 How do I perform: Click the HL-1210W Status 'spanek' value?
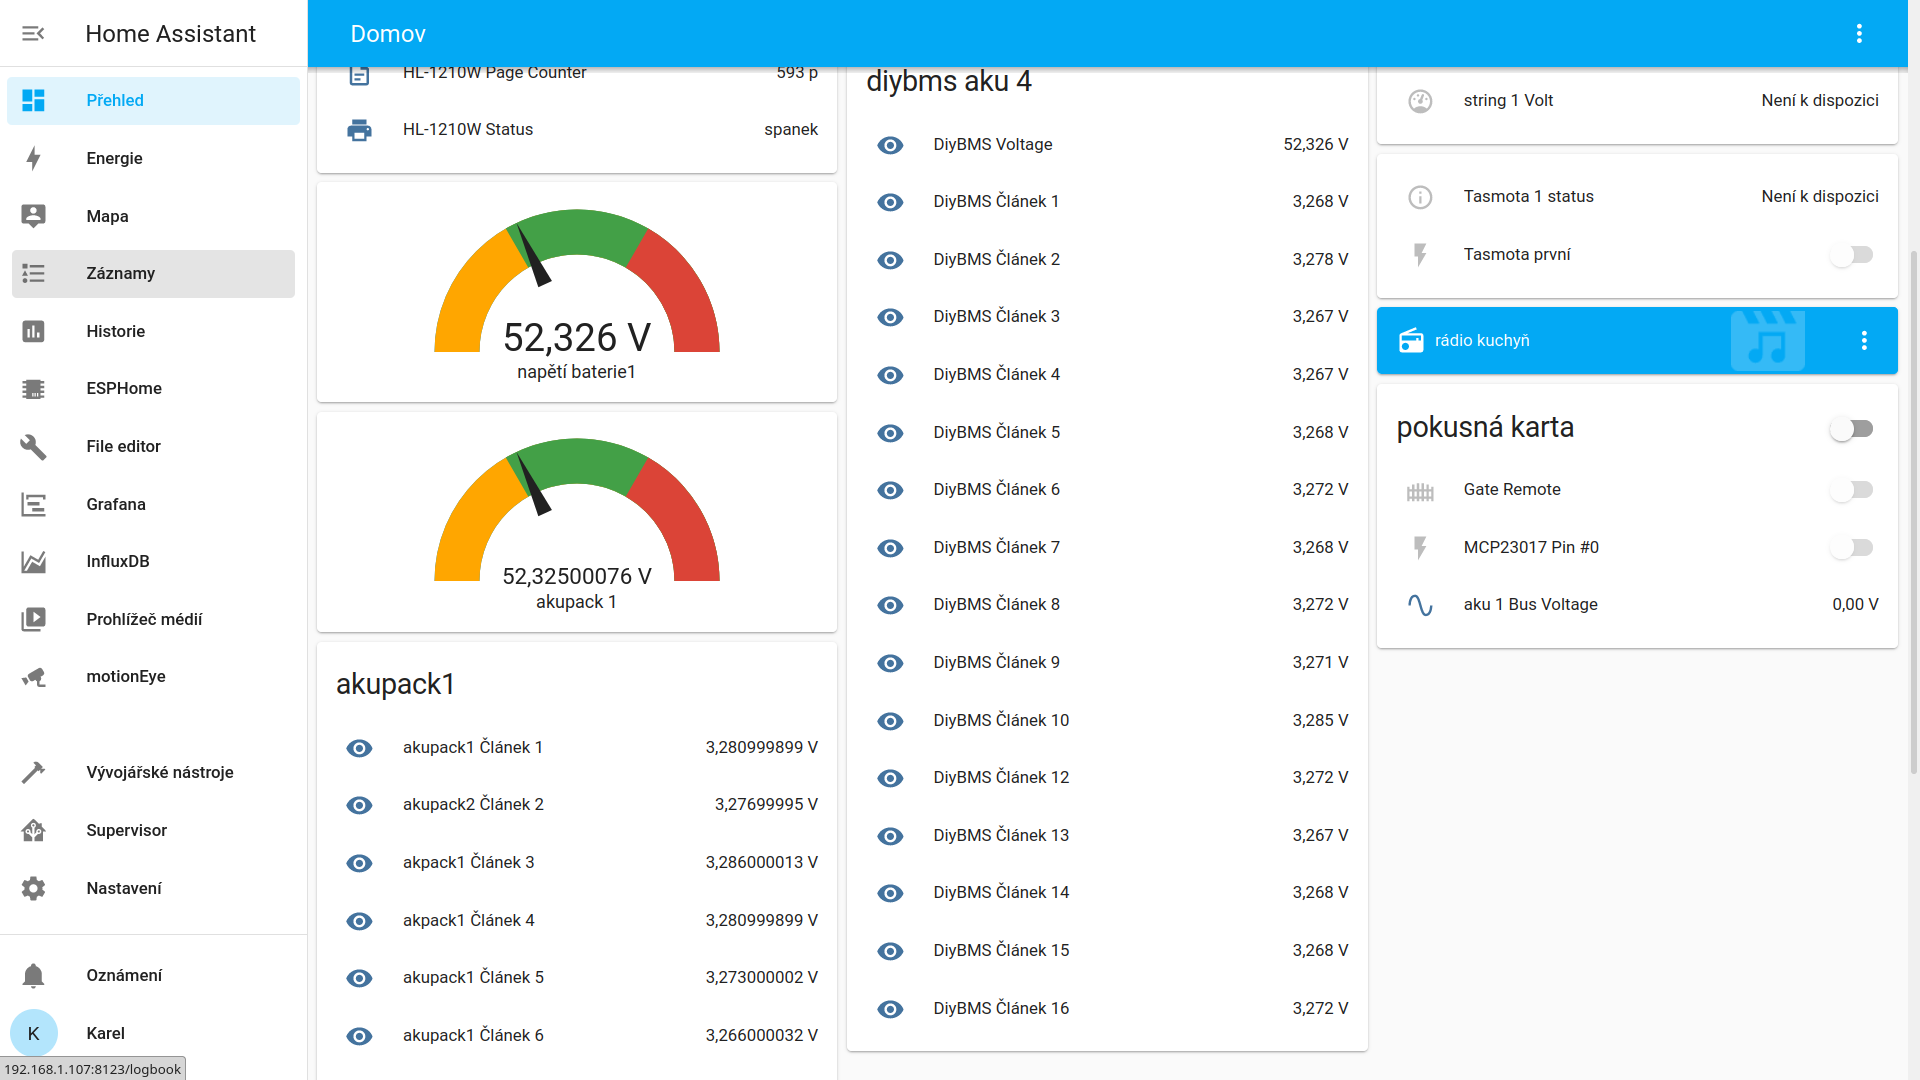(x=791, y=130)
